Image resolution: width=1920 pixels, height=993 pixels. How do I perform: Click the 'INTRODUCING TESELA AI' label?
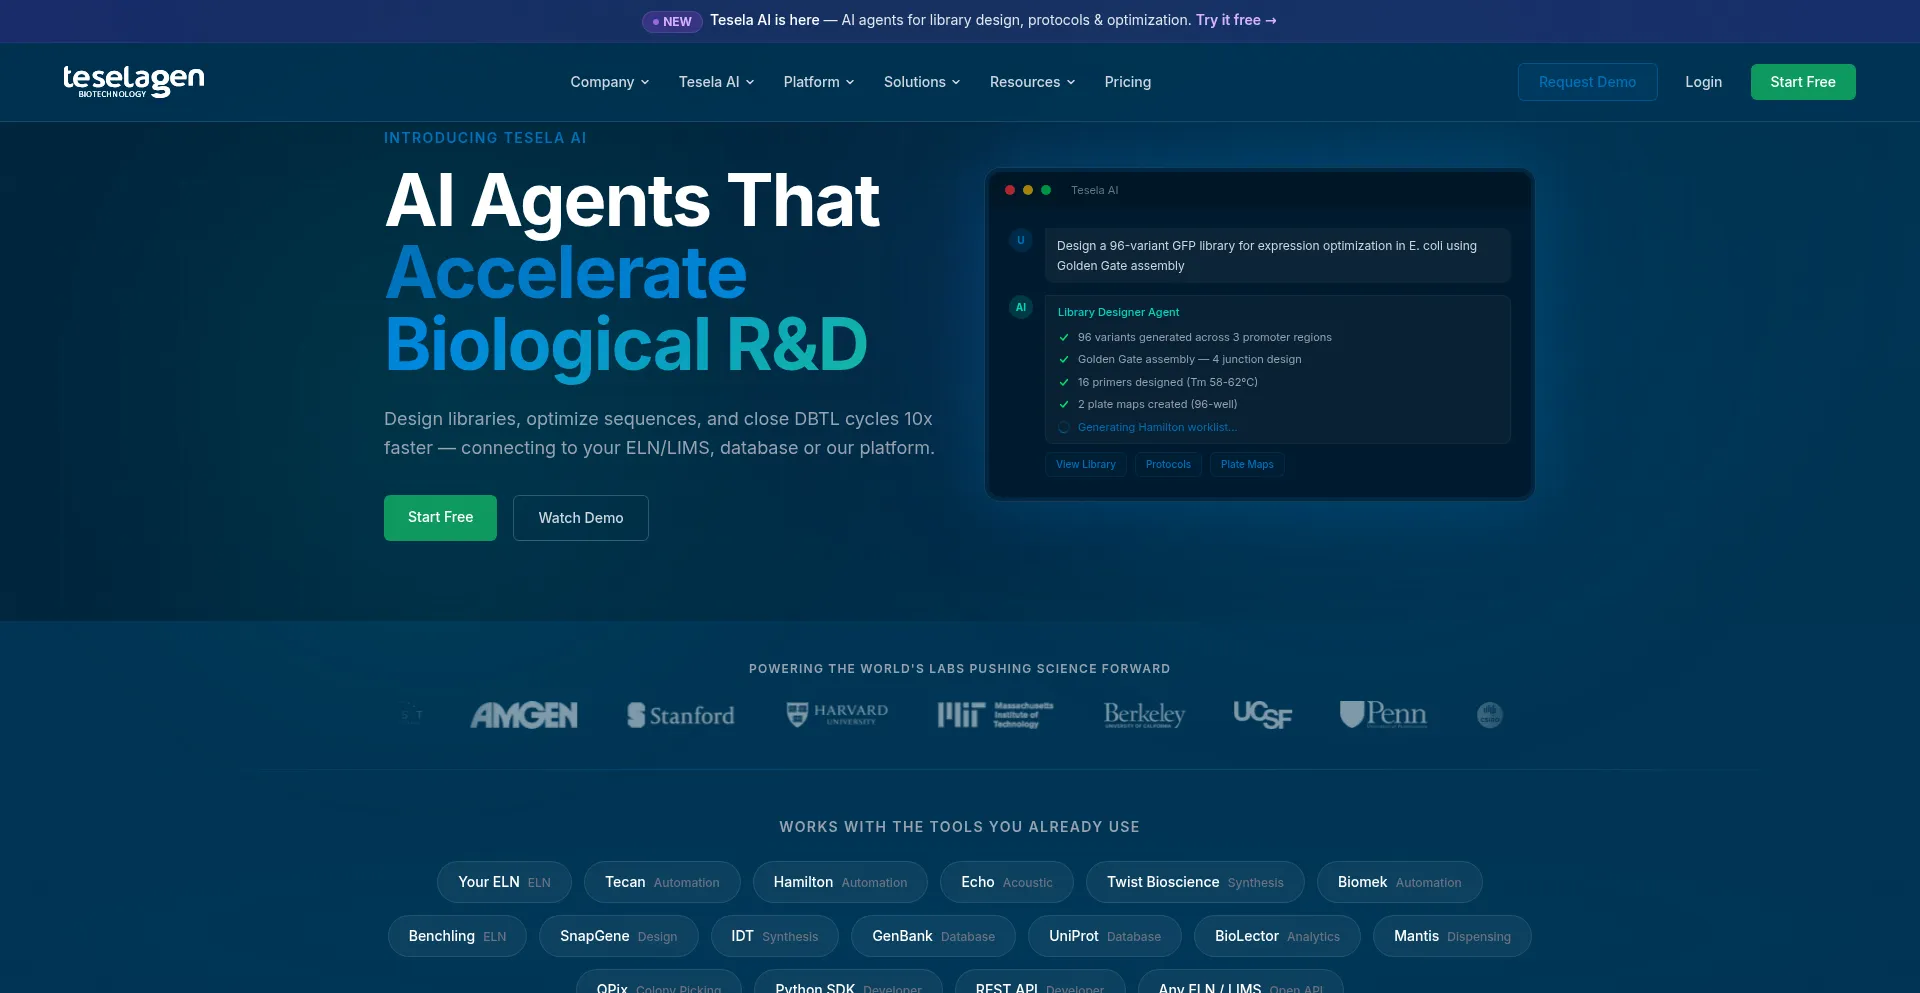pyautogui.click(x=485, y=138)
